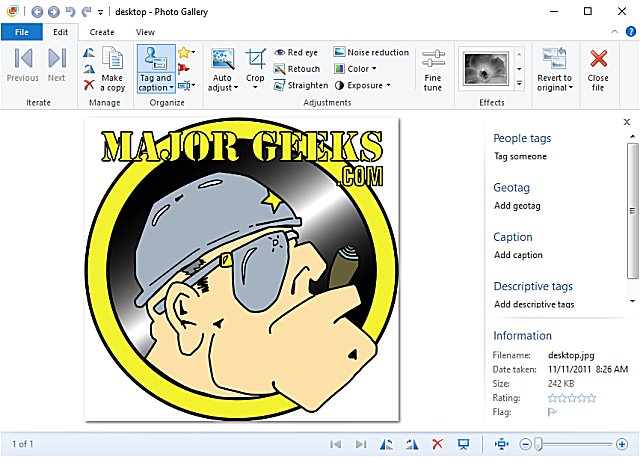Screen dimensions: 640x457
Task: Click Add geotag link
Action: [x=518, y=205]
